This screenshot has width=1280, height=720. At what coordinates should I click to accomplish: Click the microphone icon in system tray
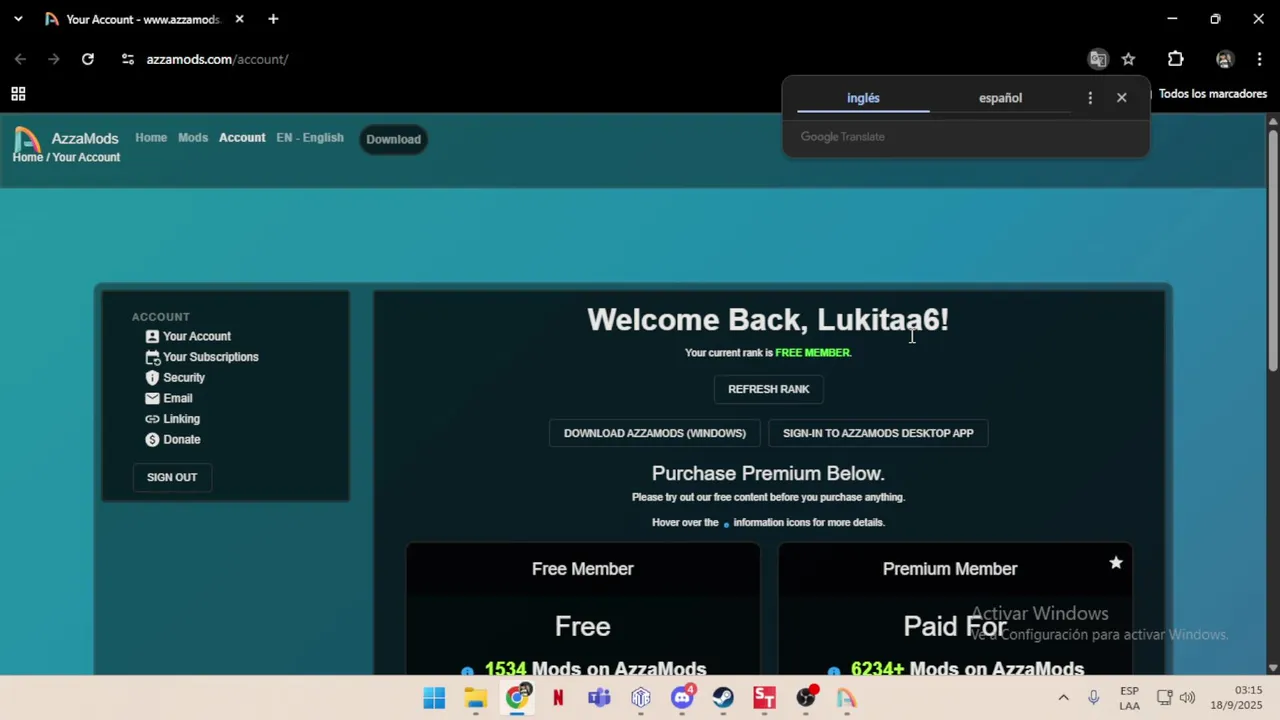point(1094,698)
